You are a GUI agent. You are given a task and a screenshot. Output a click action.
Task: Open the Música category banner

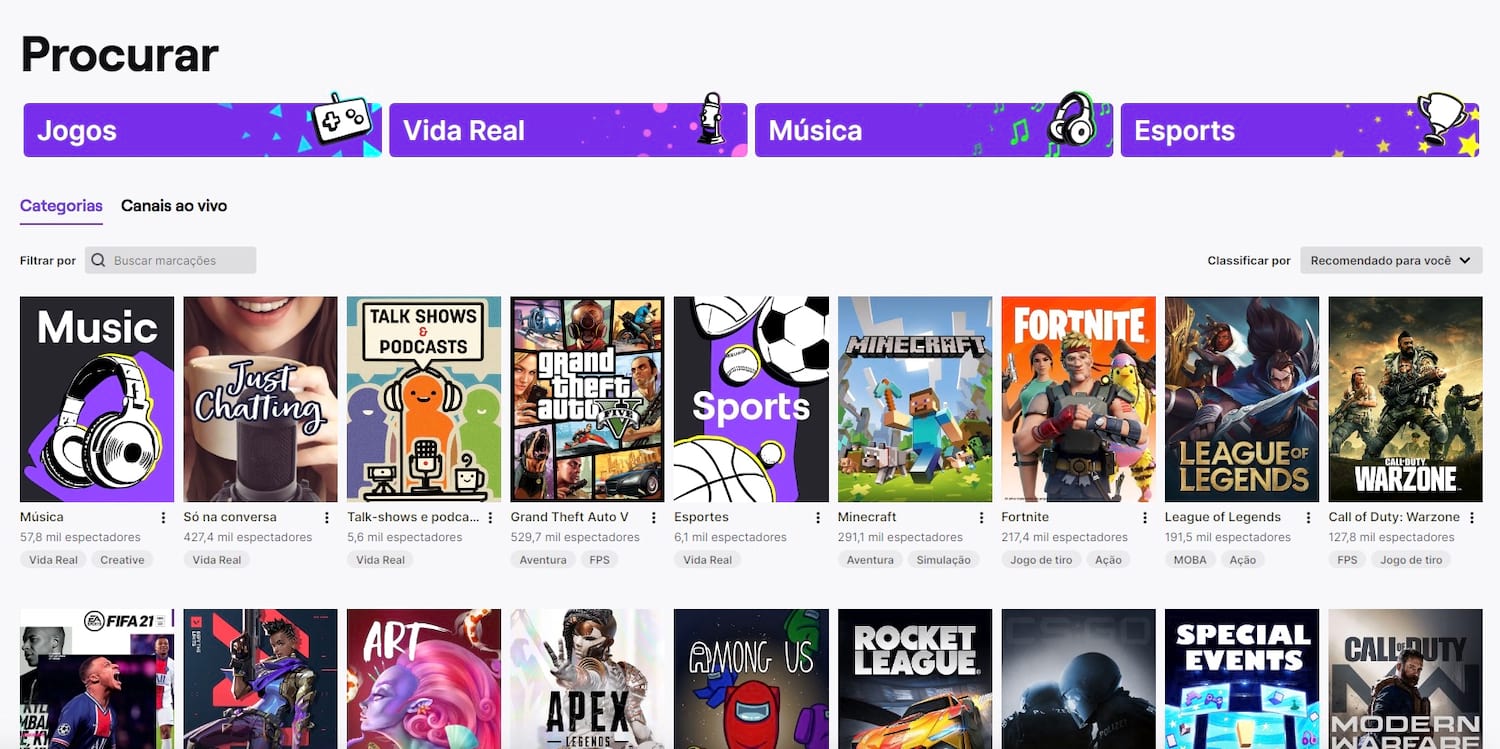(934, 130)
